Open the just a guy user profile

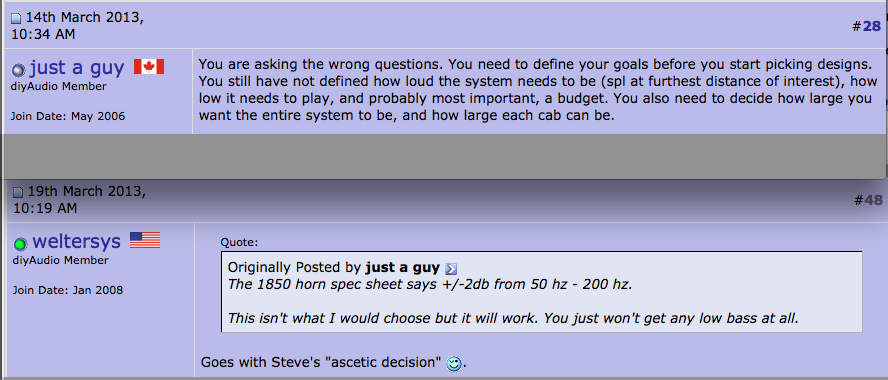(77, 68)
